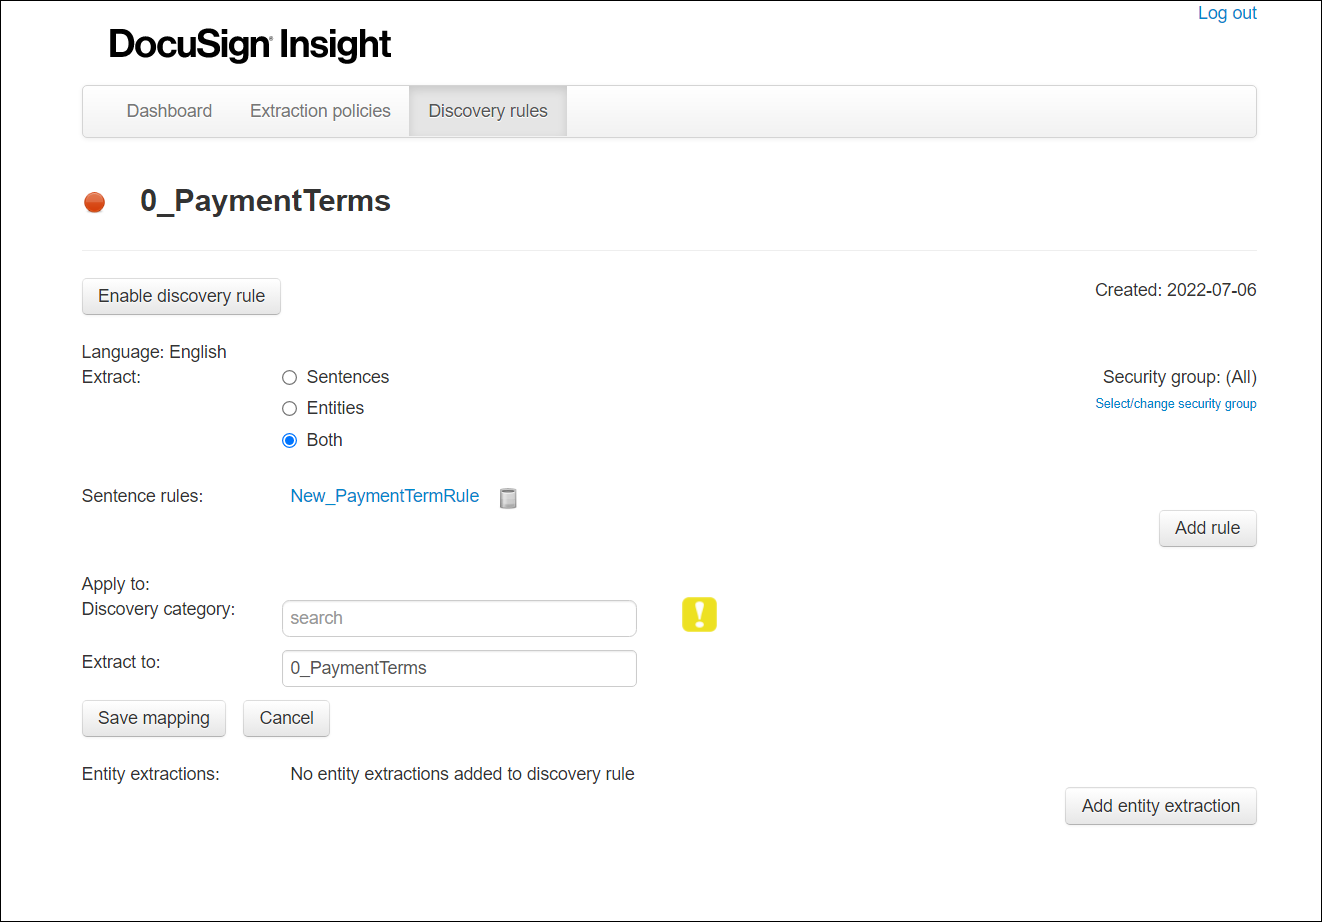Click Add entity extraction button
The height and width of the screenshot is (922, 1322).
1160,807
